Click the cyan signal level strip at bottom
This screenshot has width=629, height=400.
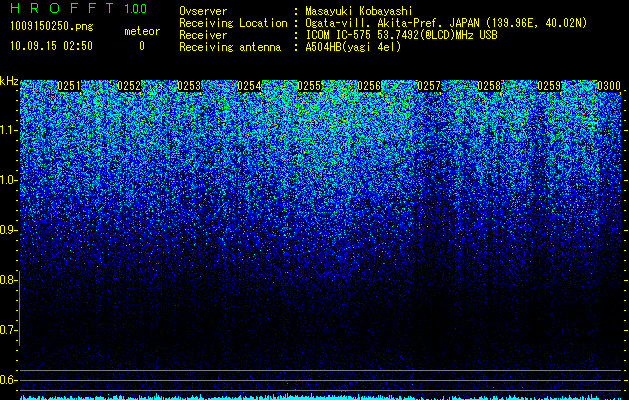321,397
